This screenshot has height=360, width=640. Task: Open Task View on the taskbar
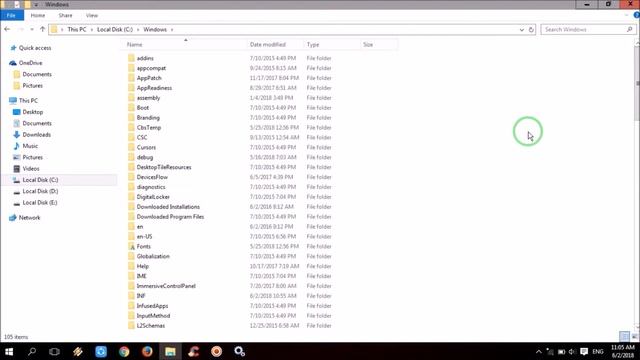click(54, 351)
